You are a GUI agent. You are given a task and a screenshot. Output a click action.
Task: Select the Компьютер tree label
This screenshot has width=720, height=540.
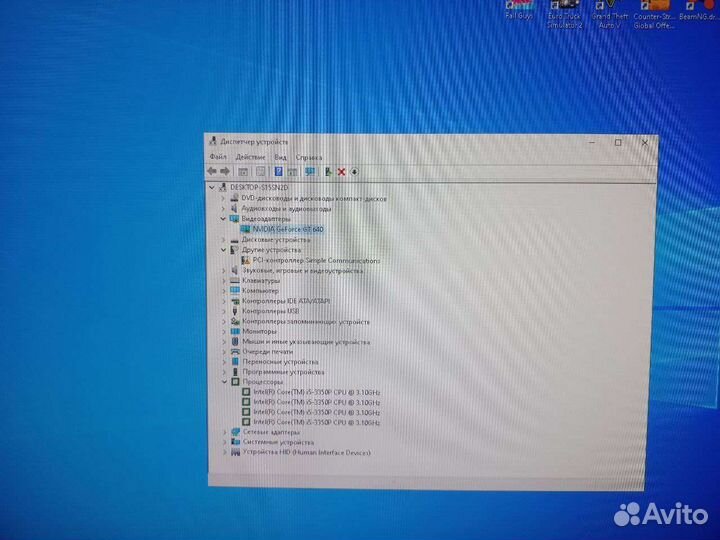point(260,291)
